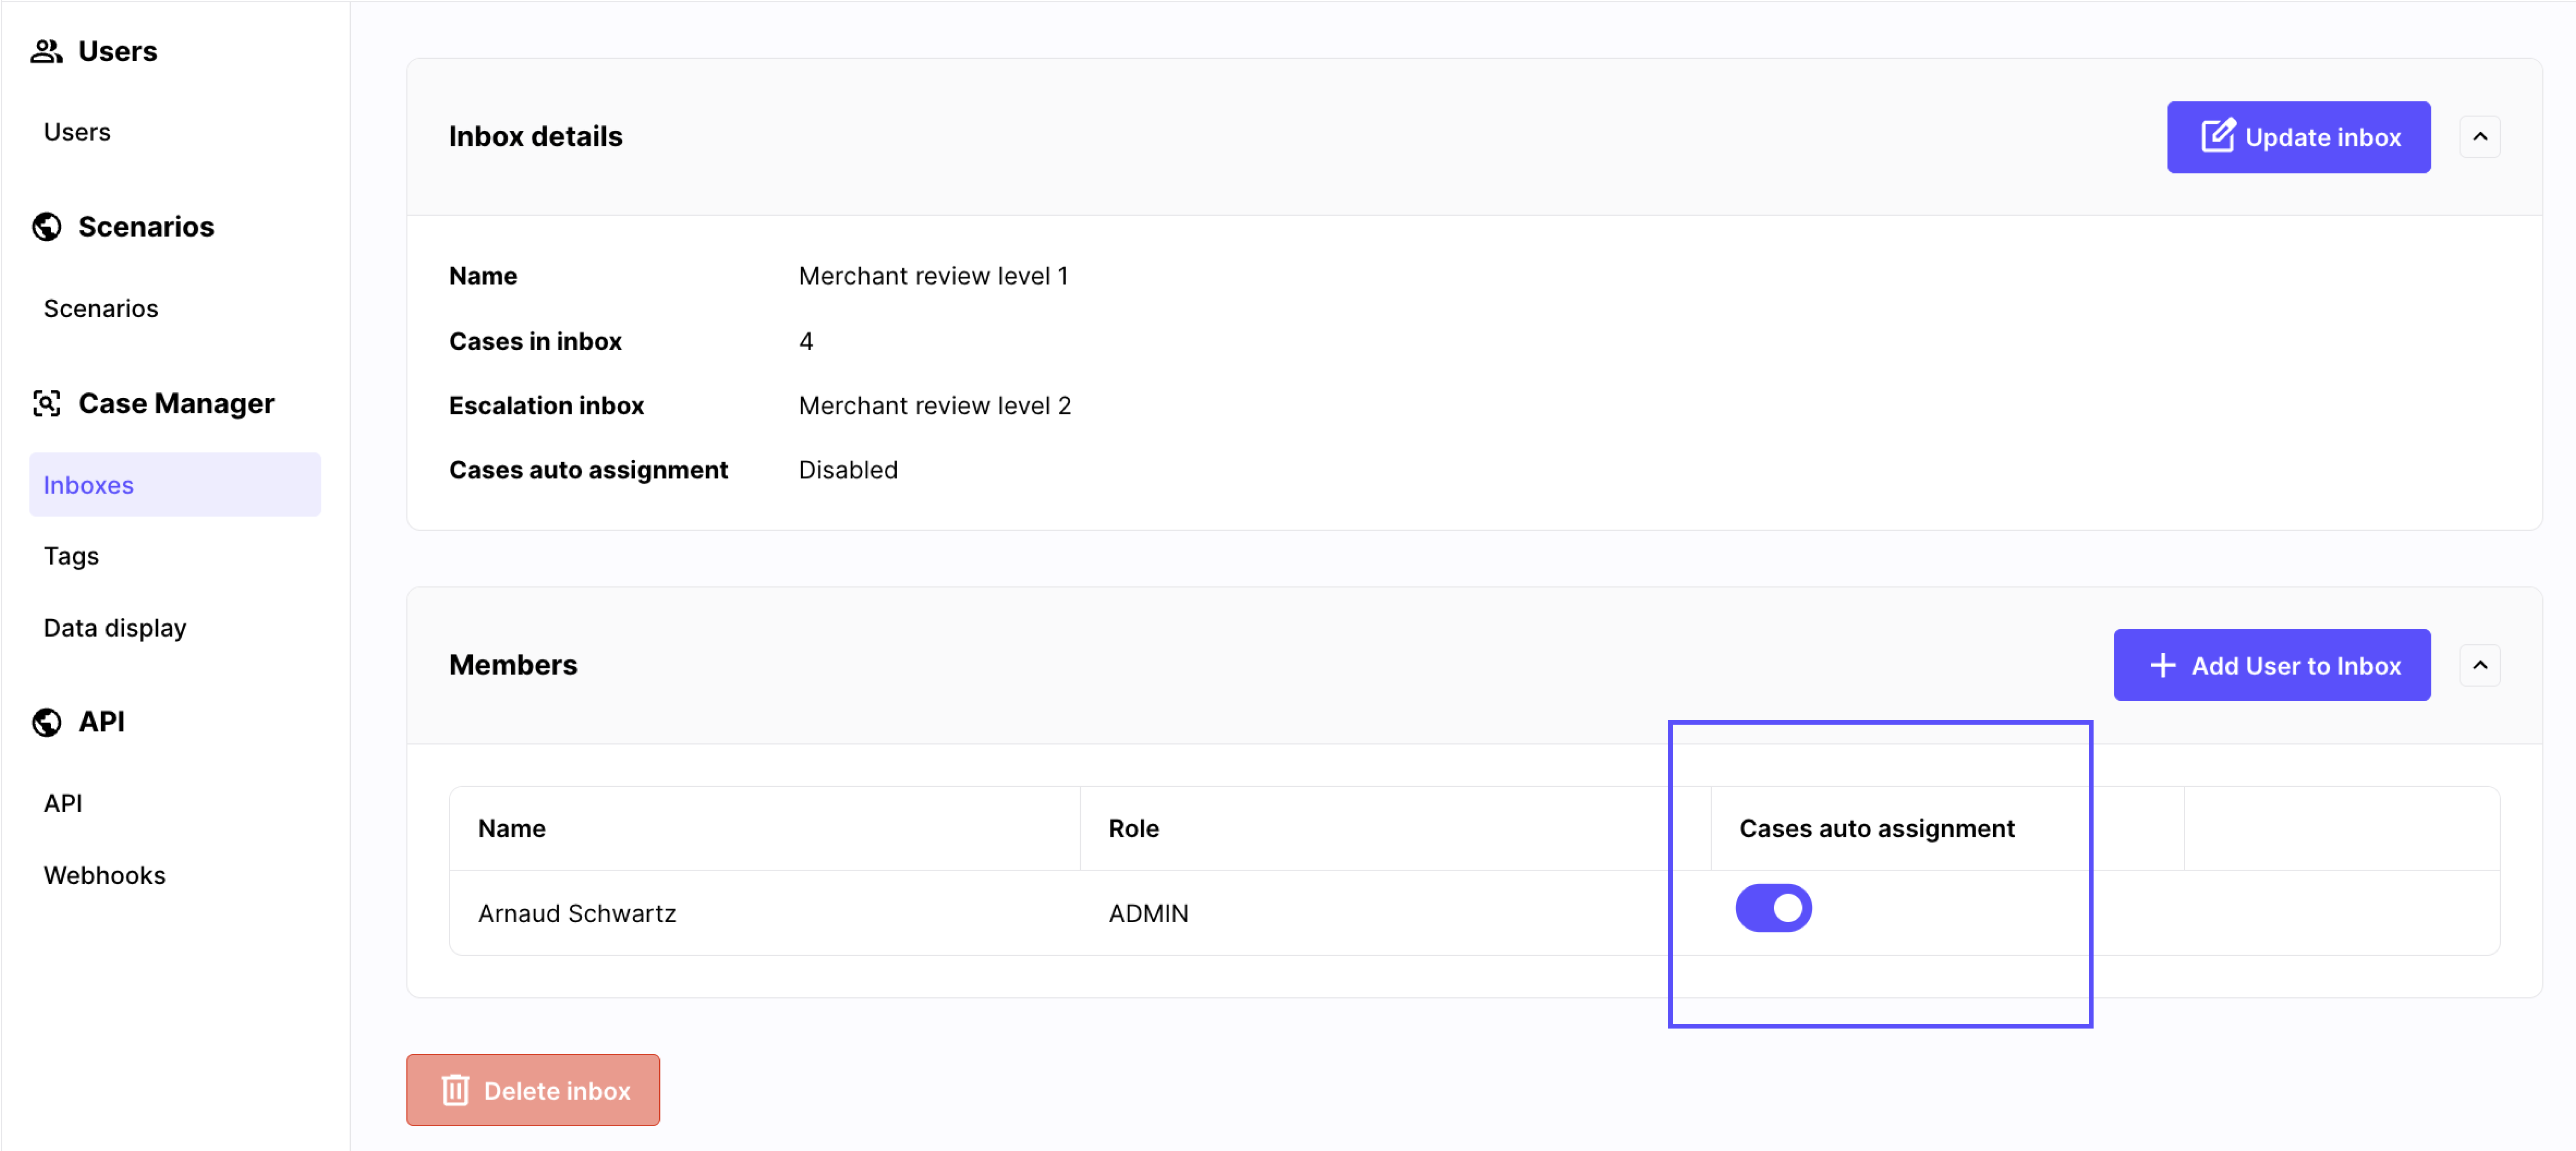Click the Case Manager scan icon

tap(46, 403)
